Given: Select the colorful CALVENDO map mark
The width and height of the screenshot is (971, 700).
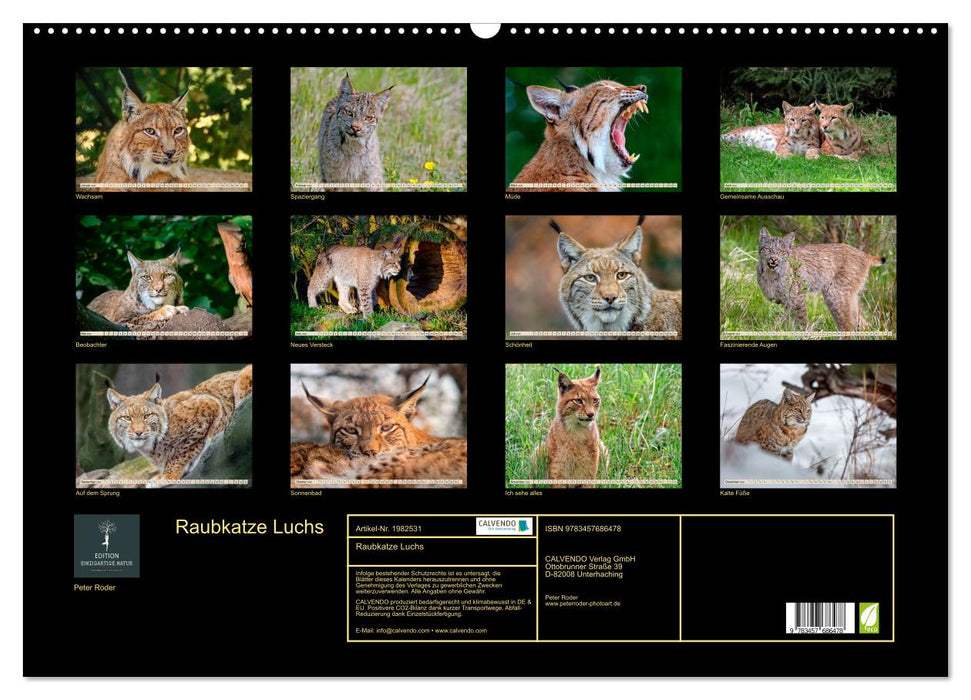Looking at the screenshot, I should pos(522,525).
